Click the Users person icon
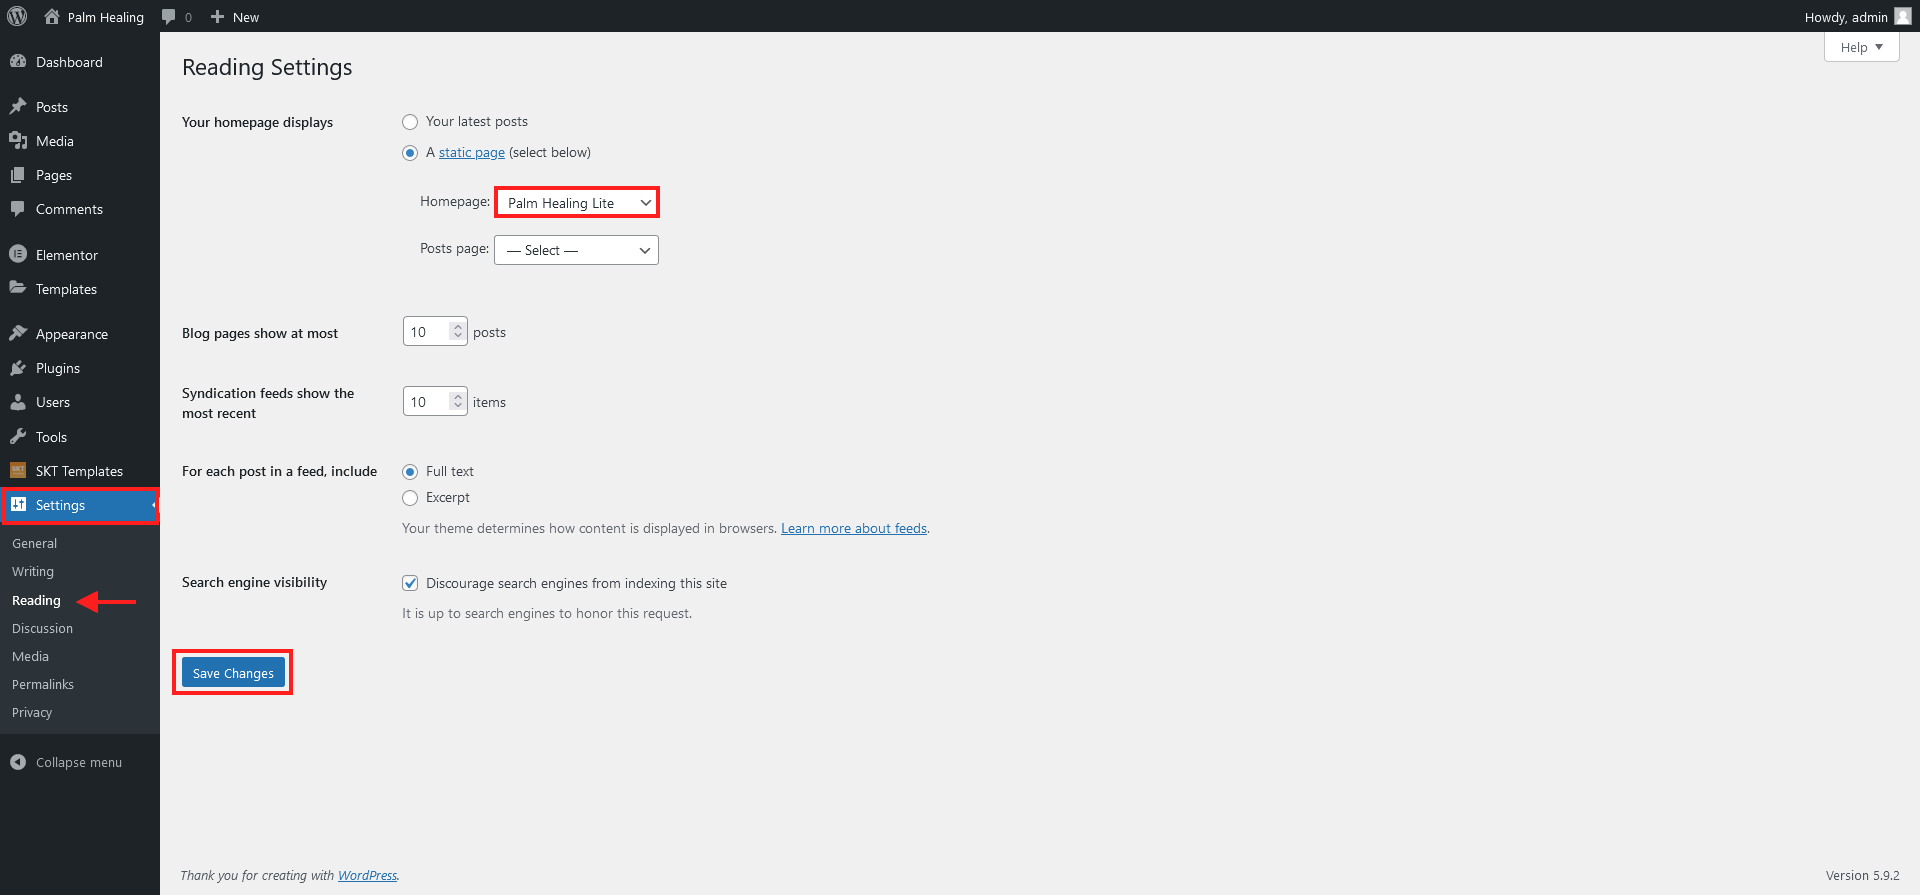The image size is (1920, 895). (x=18, y=401)
